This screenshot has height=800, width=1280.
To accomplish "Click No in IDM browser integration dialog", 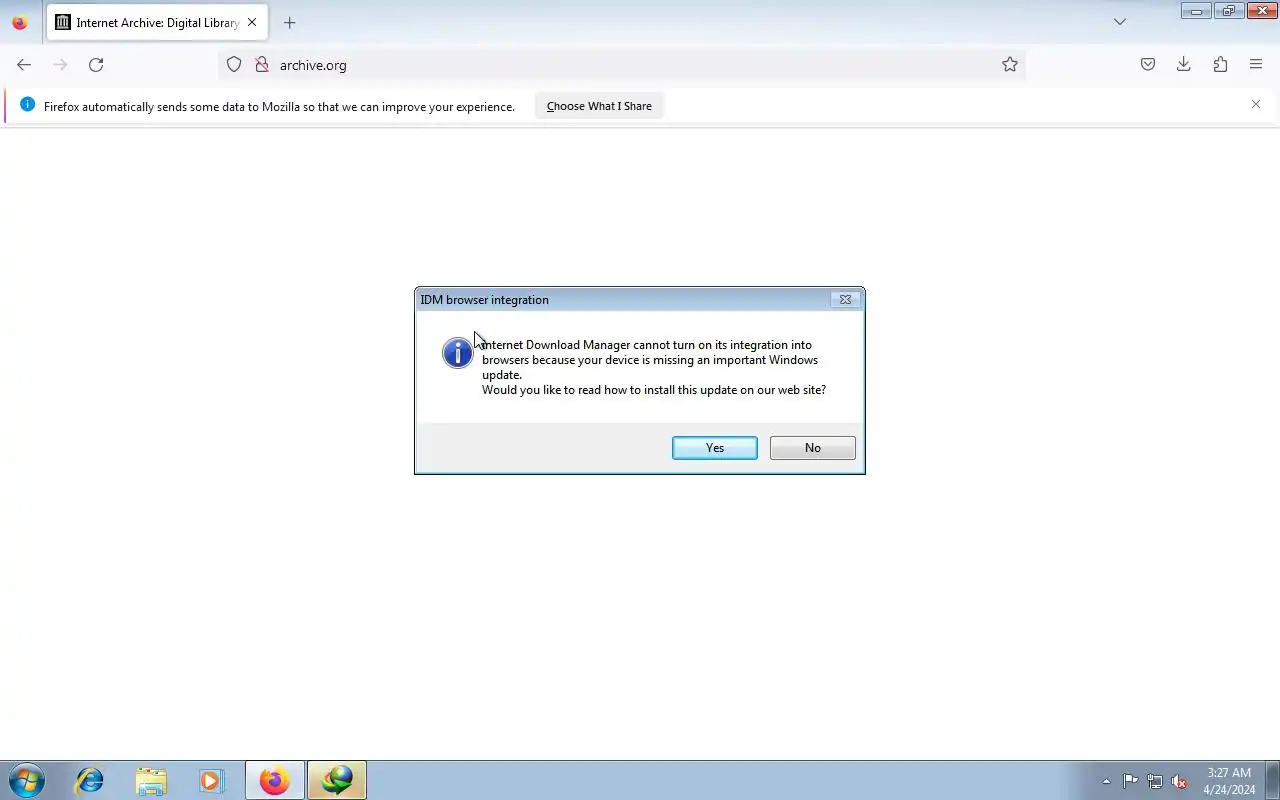I will click(x=812, y=448).
